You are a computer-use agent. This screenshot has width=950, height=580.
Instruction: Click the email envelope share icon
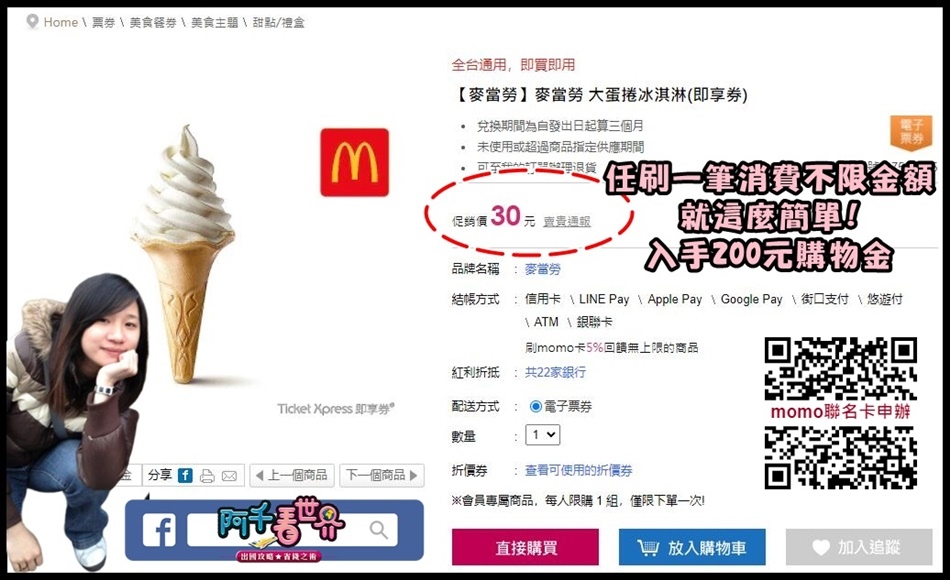click(x=229, y=476)
